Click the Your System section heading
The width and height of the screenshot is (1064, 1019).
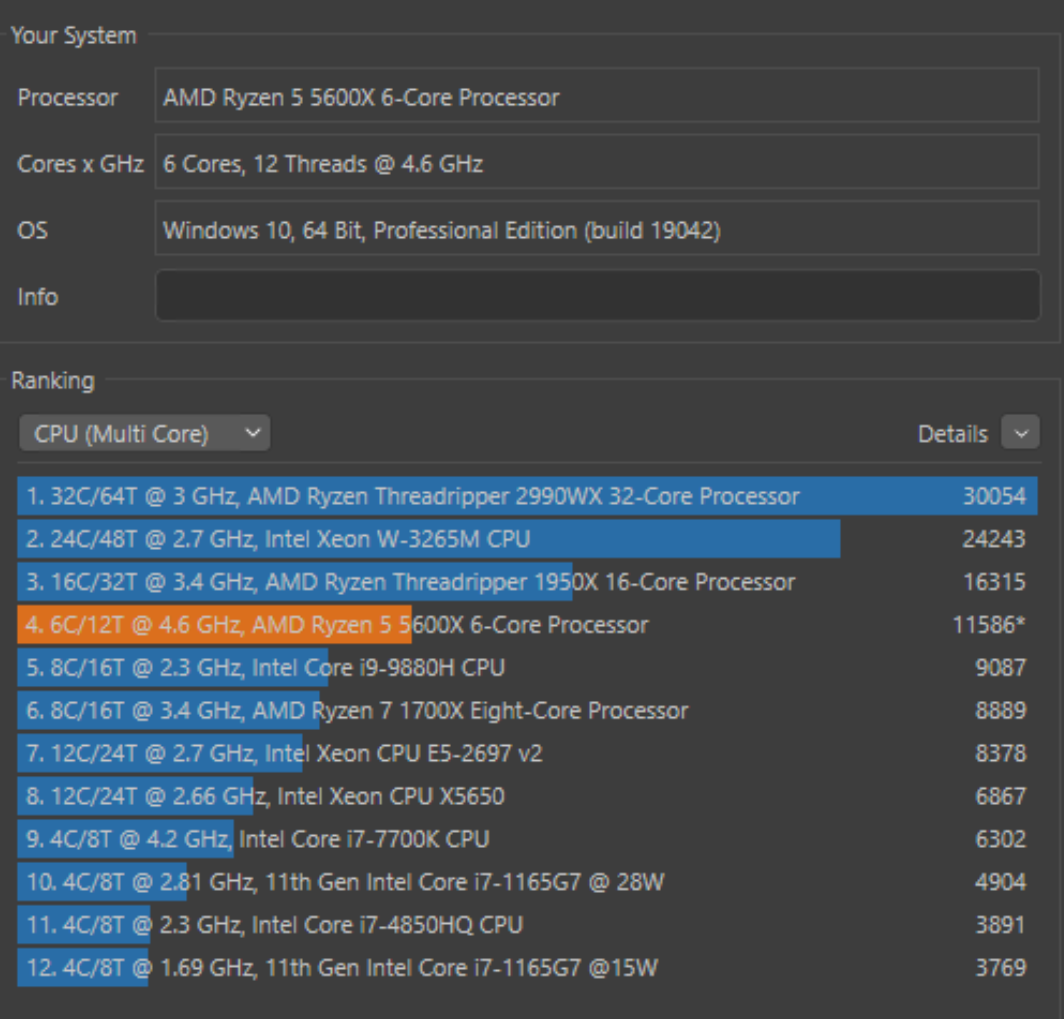coord(73,35)
